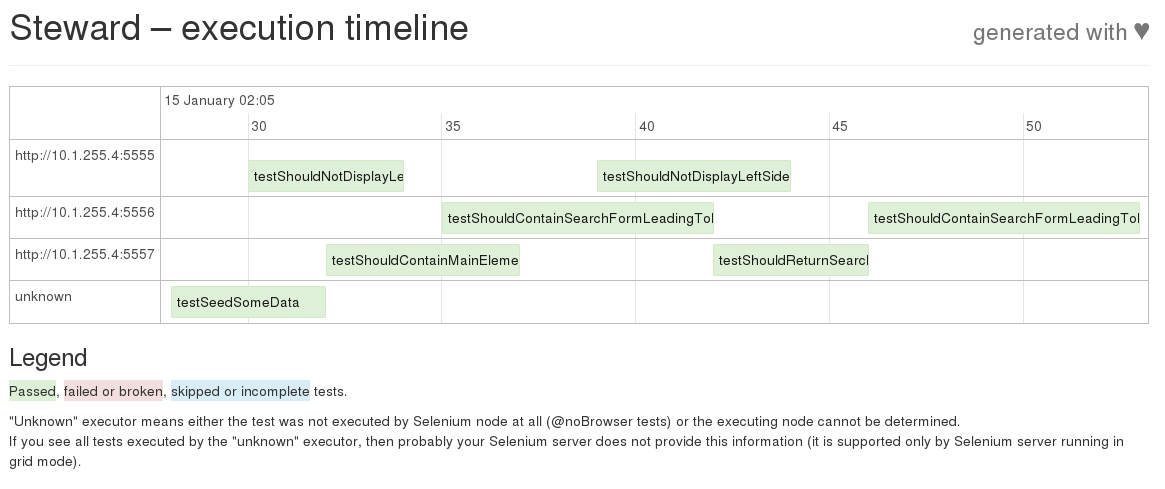Screen dimensions: 1165x489
Task: Click the 45 seconds axis tick
Action: (x=840, y=126)
